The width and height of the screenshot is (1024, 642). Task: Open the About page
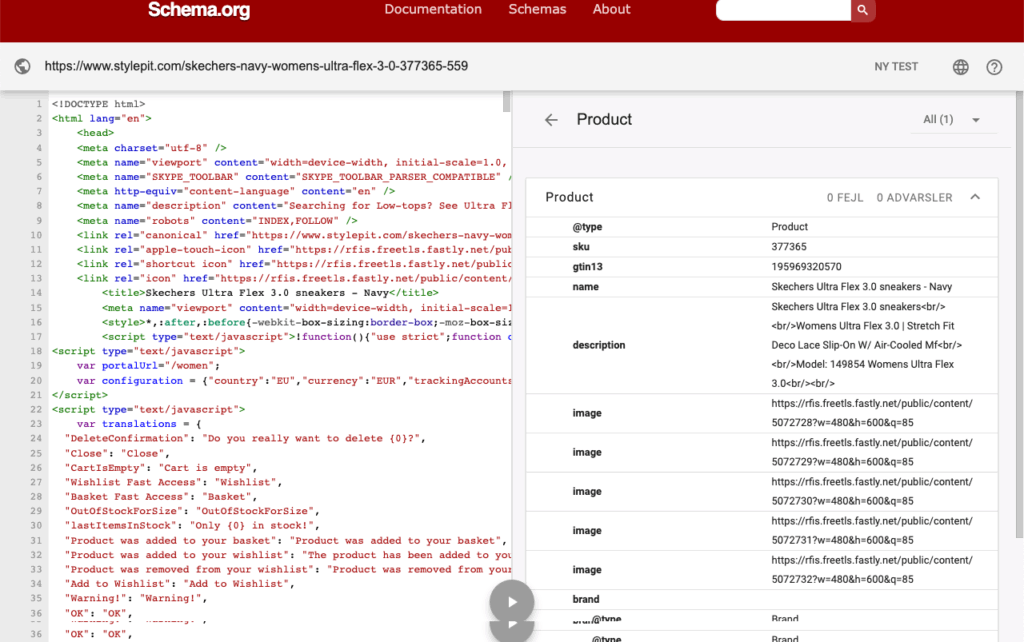pyautogui.click(x=611, y=10)
